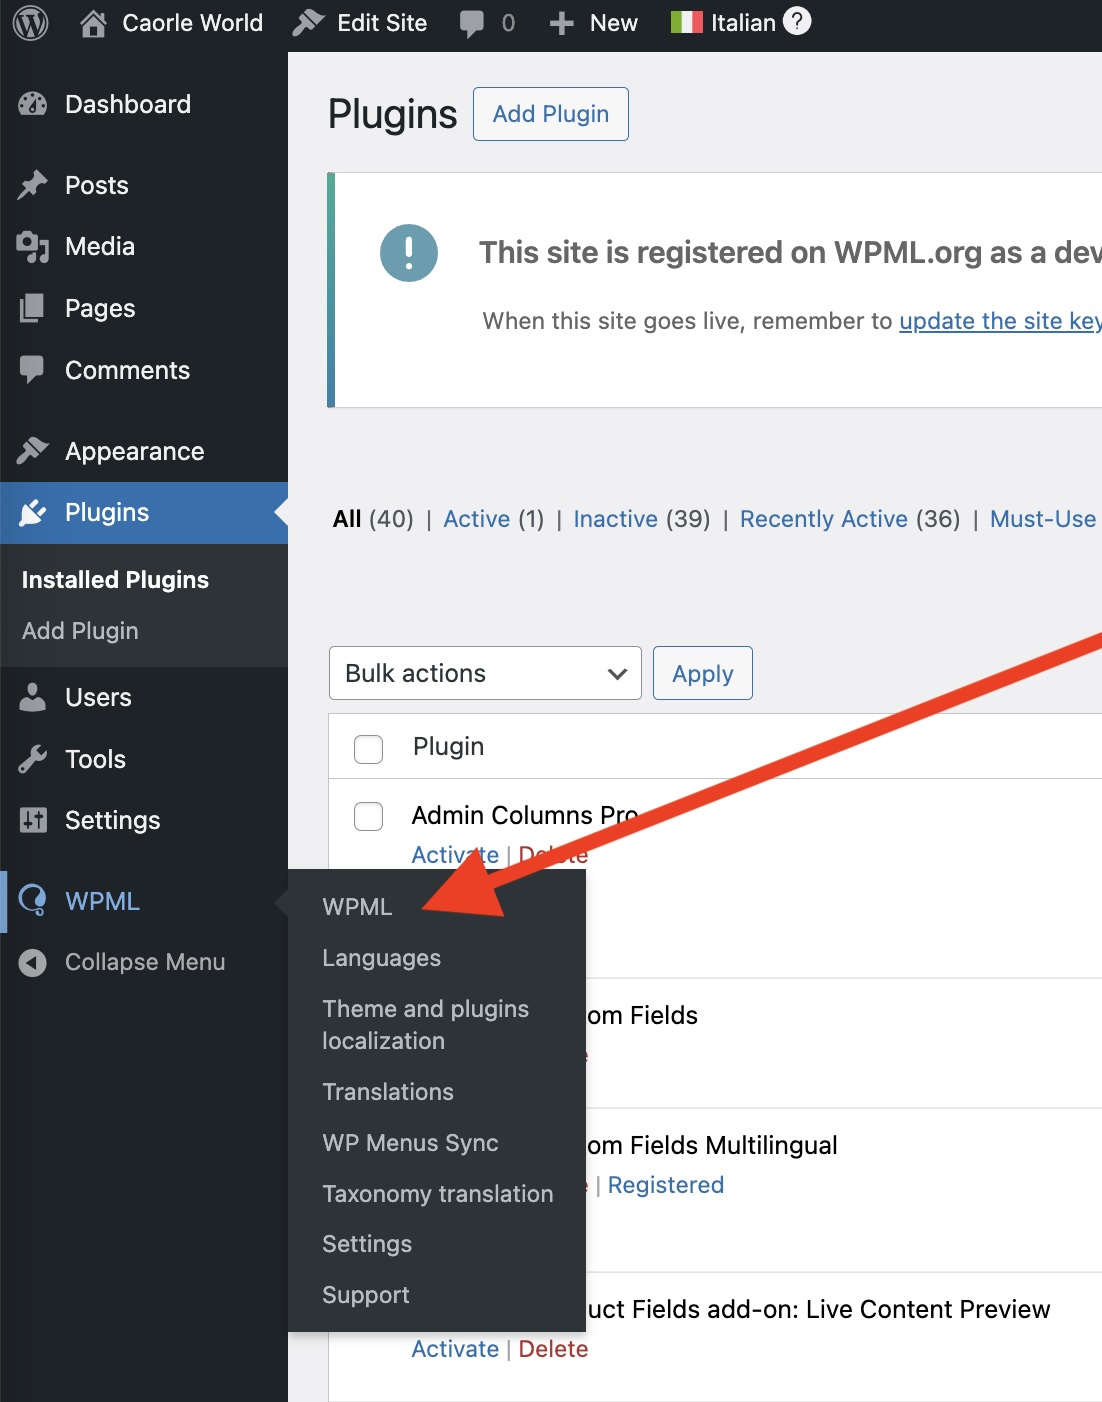Click the WordPress logo in admin bar
This screenshot has height=1402, width=1102.
click(30, 23)
